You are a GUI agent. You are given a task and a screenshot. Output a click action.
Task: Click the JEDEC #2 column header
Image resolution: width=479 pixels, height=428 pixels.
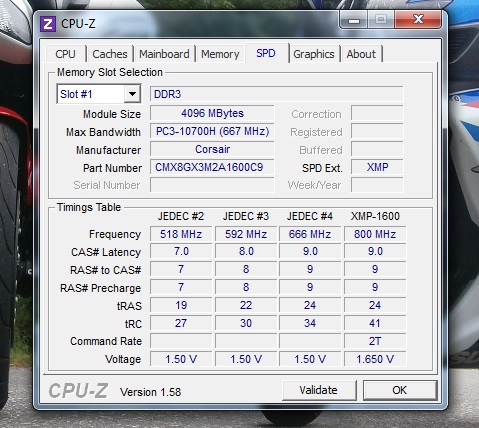click(x=181, y=216)
